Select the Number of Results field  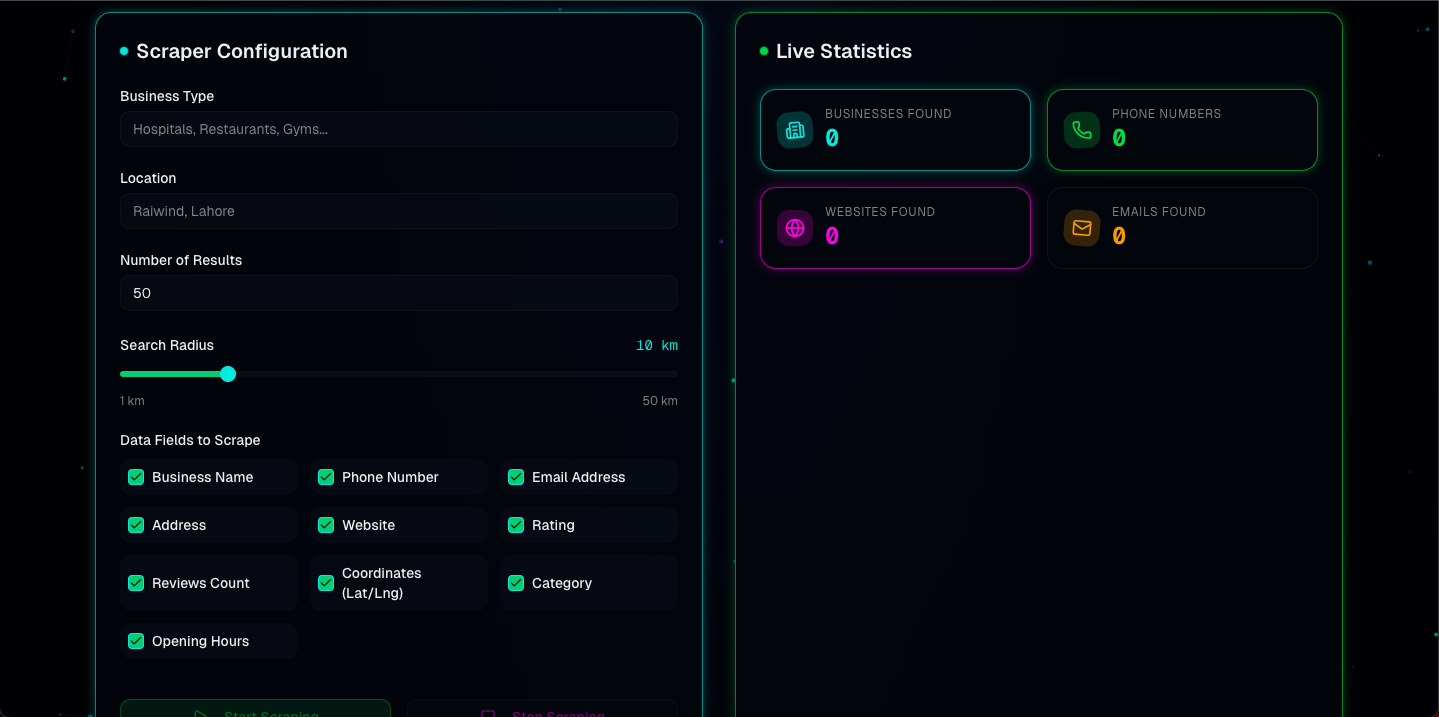398,293
